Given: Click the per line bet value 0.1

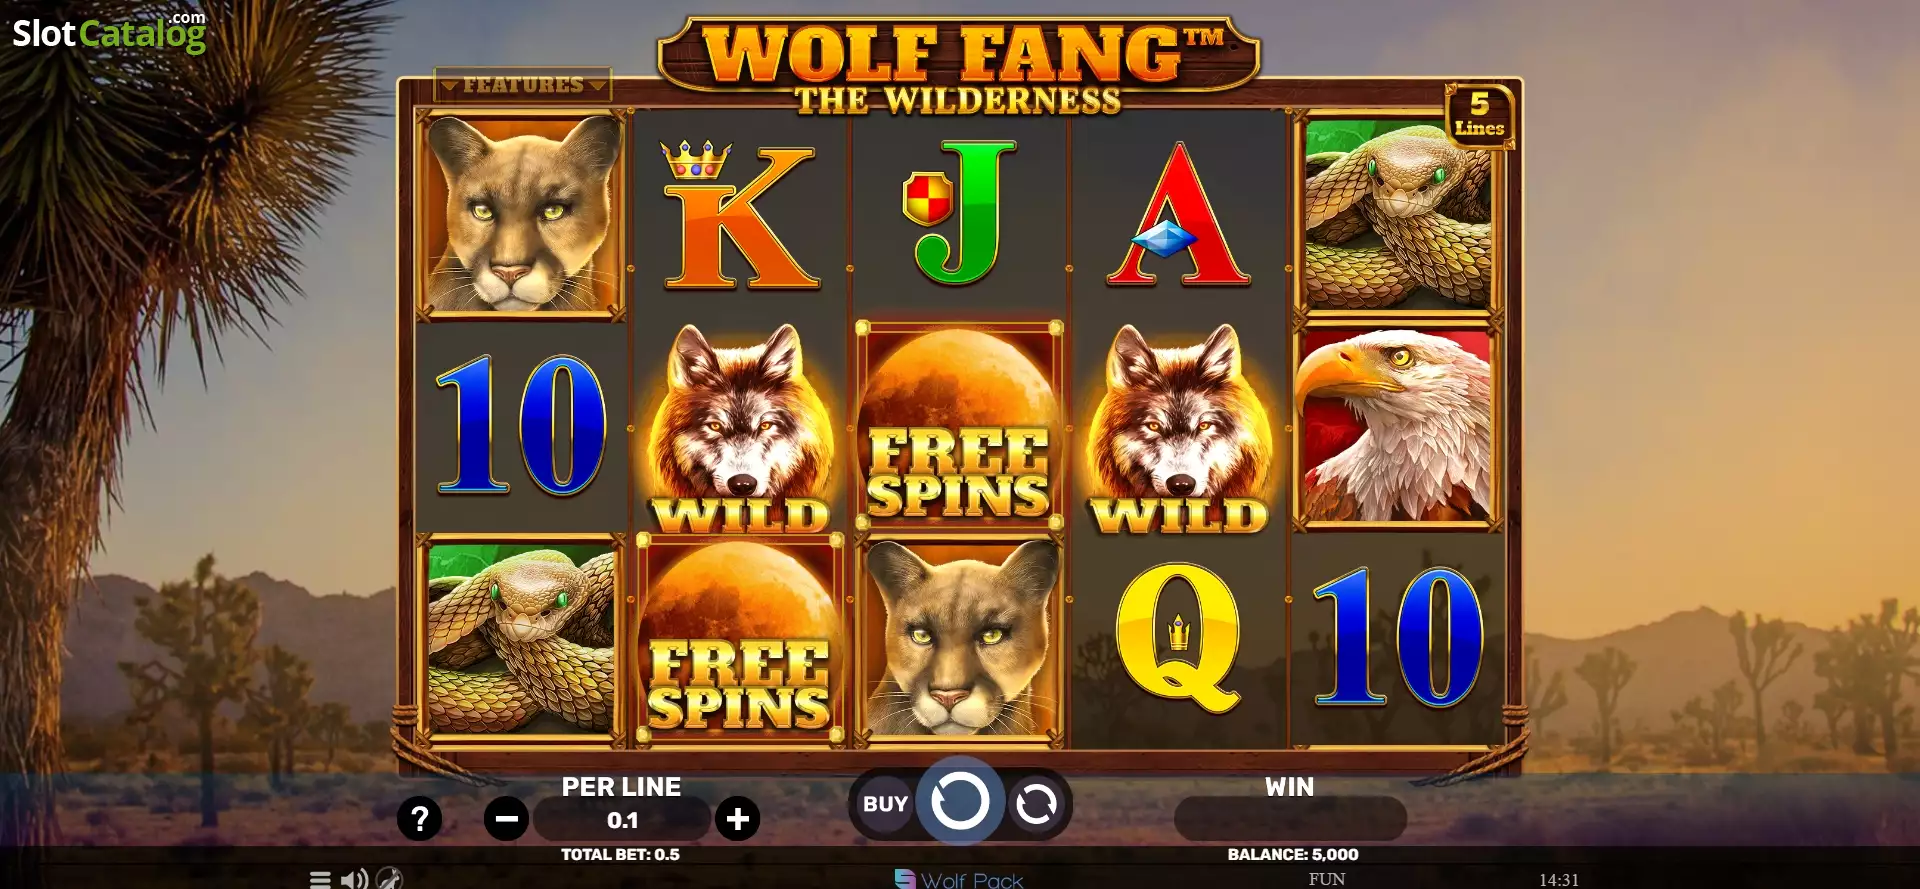Looking at the screenshot, I should pos(622,820).
